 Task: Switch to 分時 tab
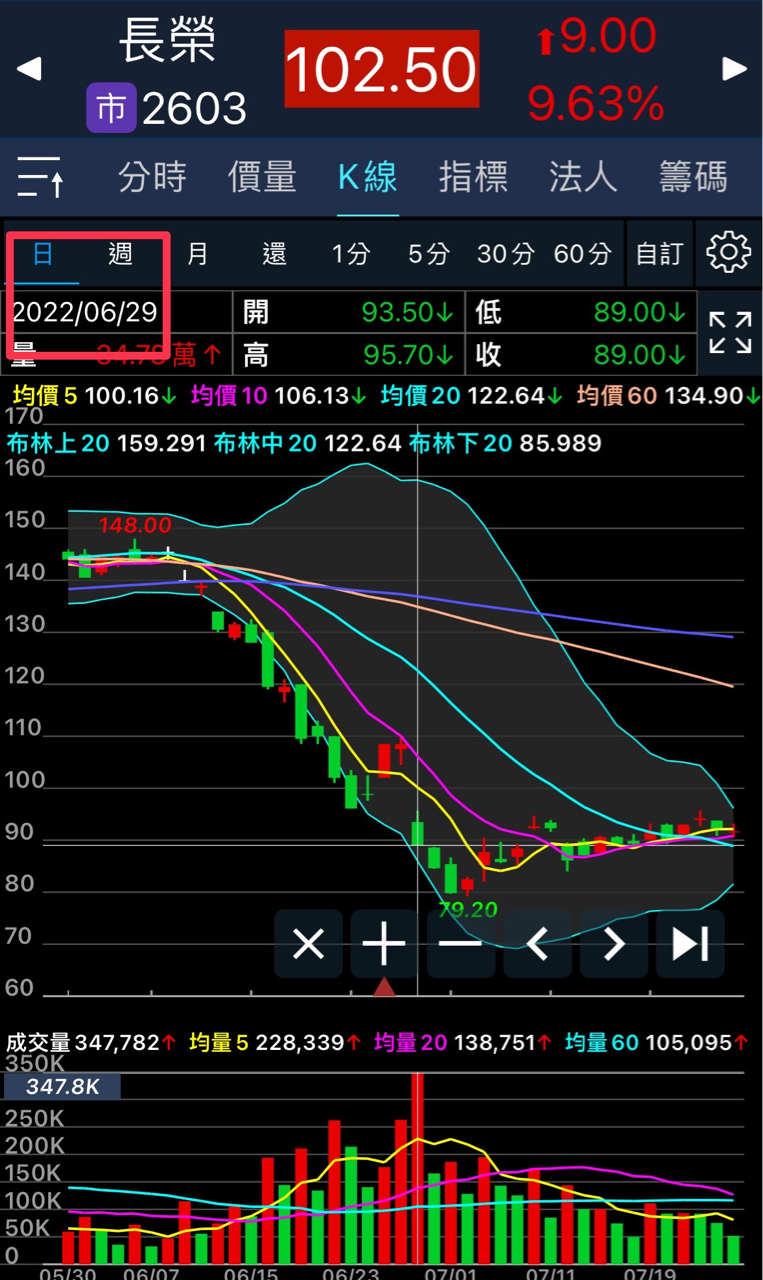point(153,177)
